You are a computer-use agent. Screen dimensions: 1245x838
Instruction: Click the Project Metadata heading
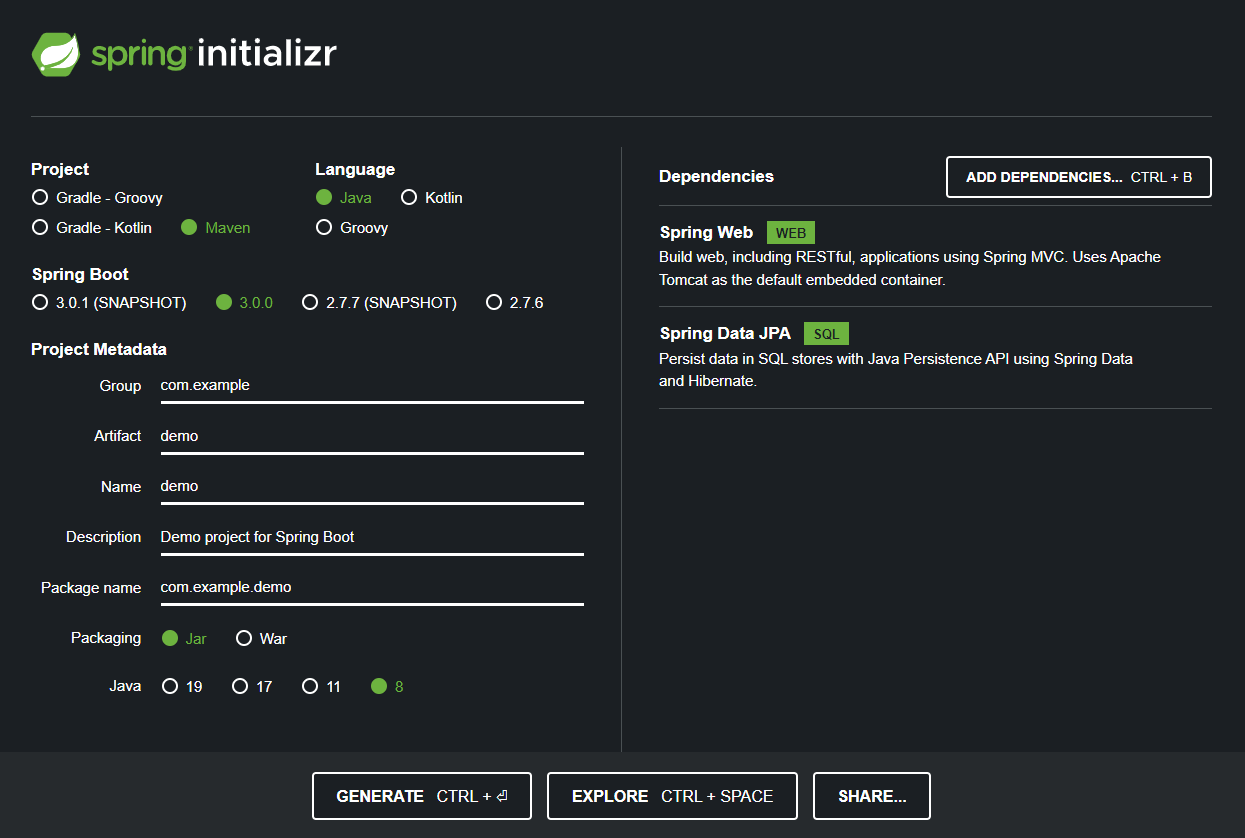(99, 349)
